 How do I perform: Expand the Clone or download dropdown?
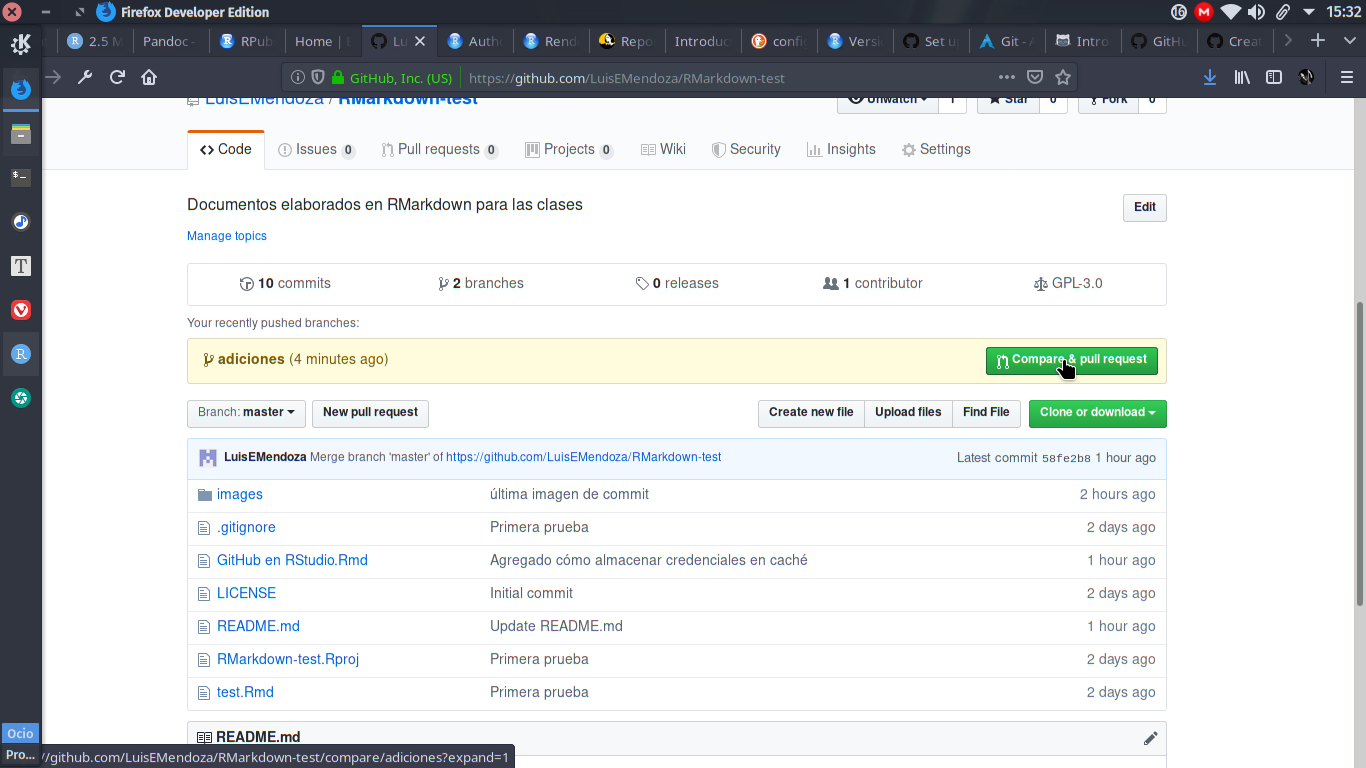(1098, 413)
